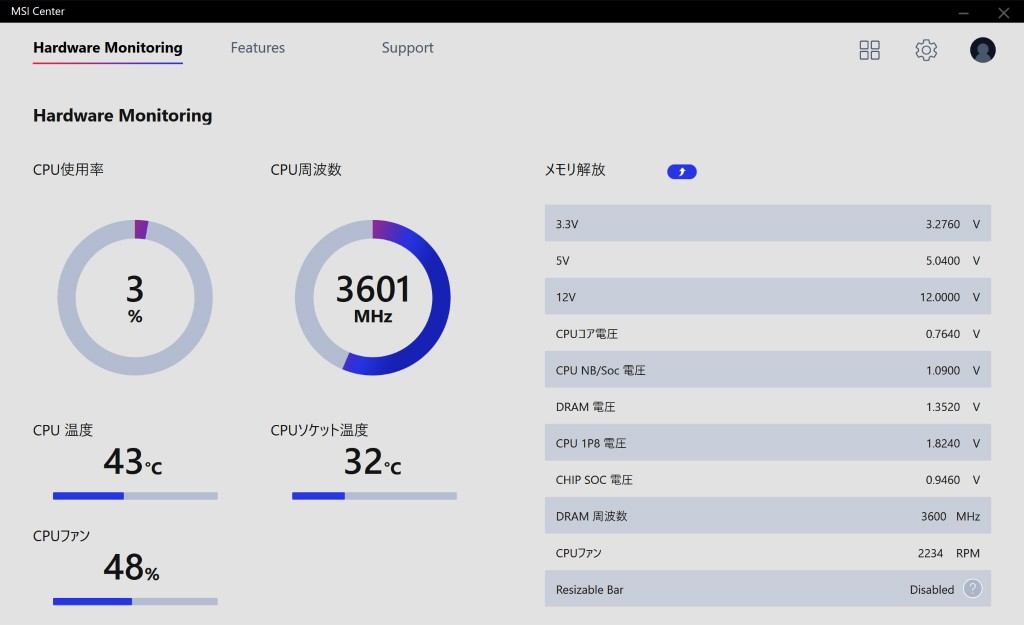The image size is (1024, 625).
Task: Click the Resizable Bar help question icon
Action: click(972, 589)
